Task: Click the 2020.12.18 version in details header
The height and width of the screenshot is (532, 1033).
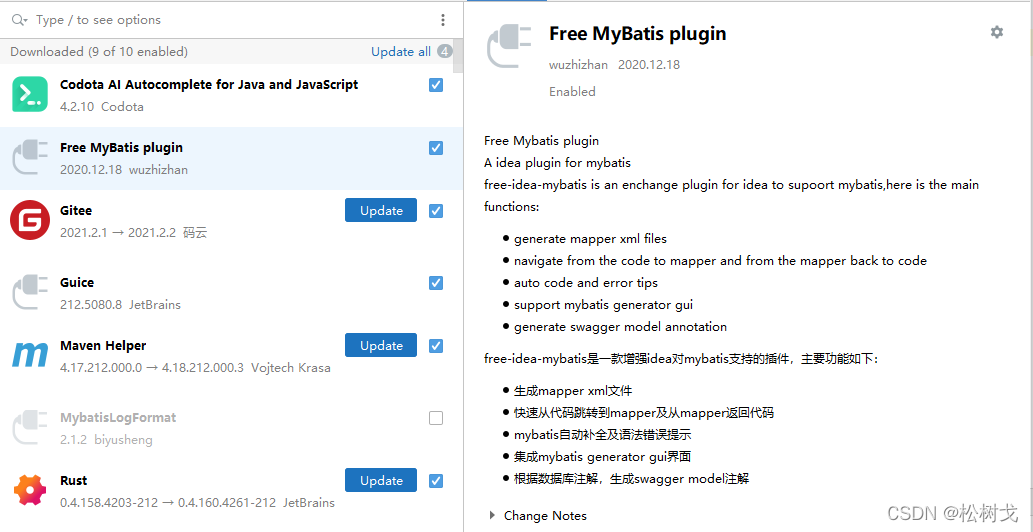Action: 649,65
